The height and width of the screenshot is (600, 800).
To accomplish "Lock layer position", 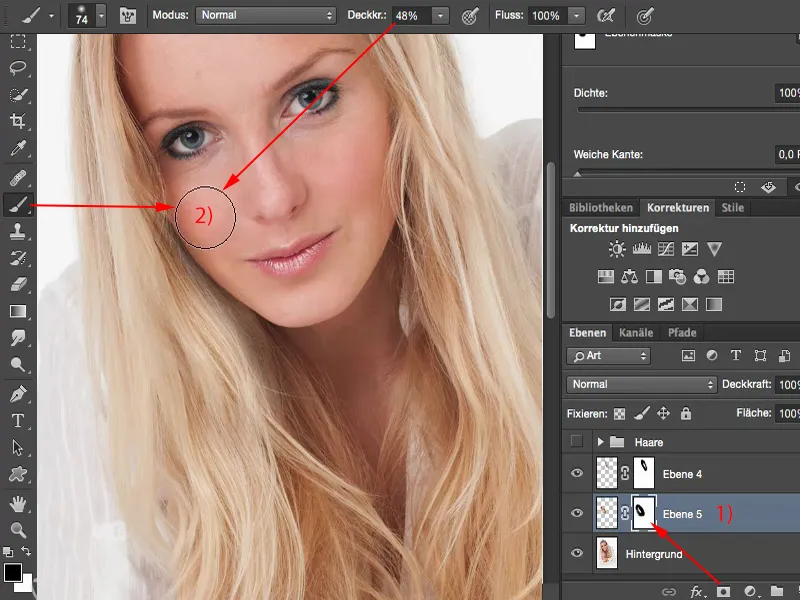I will pos(663,413).
